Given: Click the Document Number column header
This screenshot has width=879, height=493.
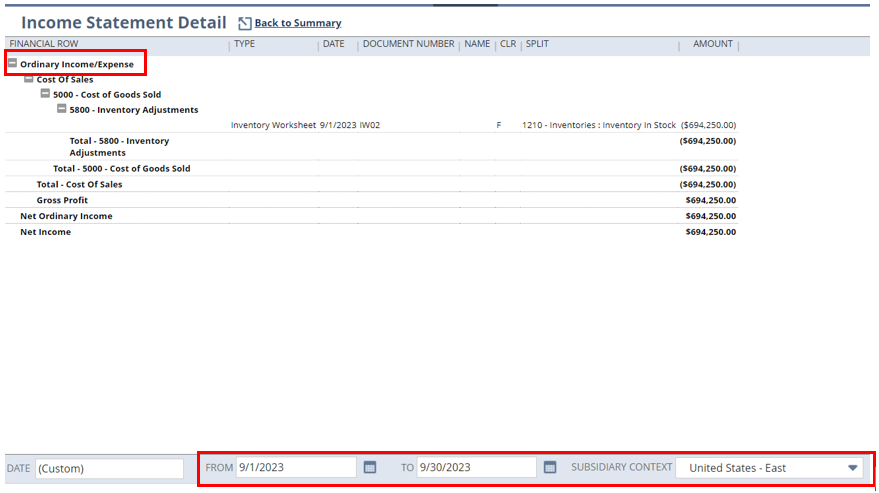Looking at the screenshot, I should pyautogui.click(x=408, y=44).
